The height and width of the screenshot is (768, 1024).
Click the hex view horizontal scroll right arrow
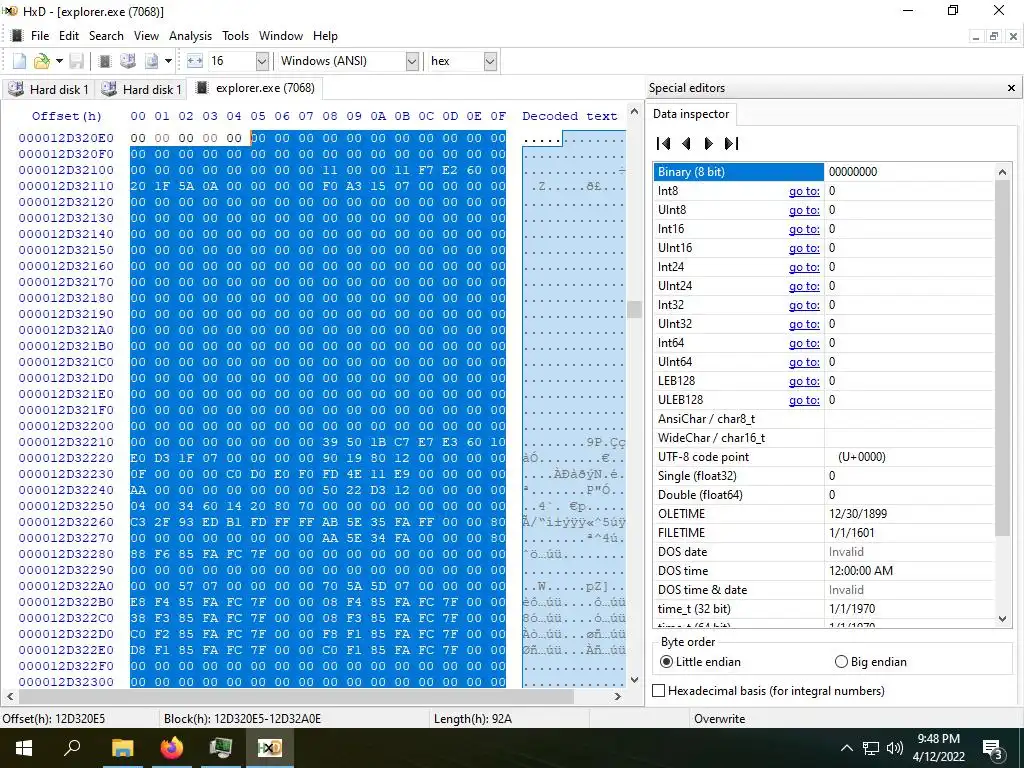pyautogui.click(x=618, y=696)
